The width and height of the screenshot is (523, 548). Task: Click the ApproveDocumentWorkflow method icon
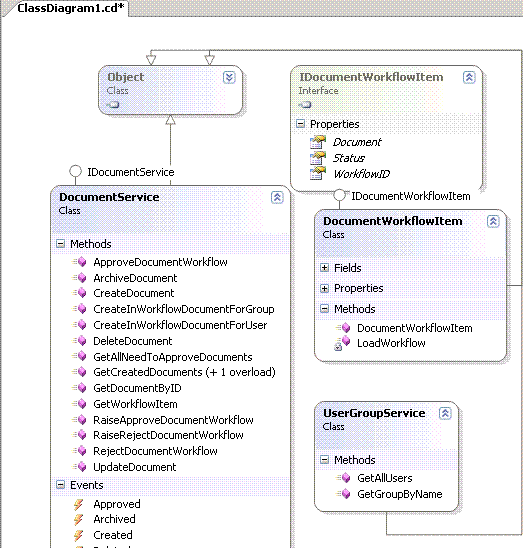pos(79,262)
